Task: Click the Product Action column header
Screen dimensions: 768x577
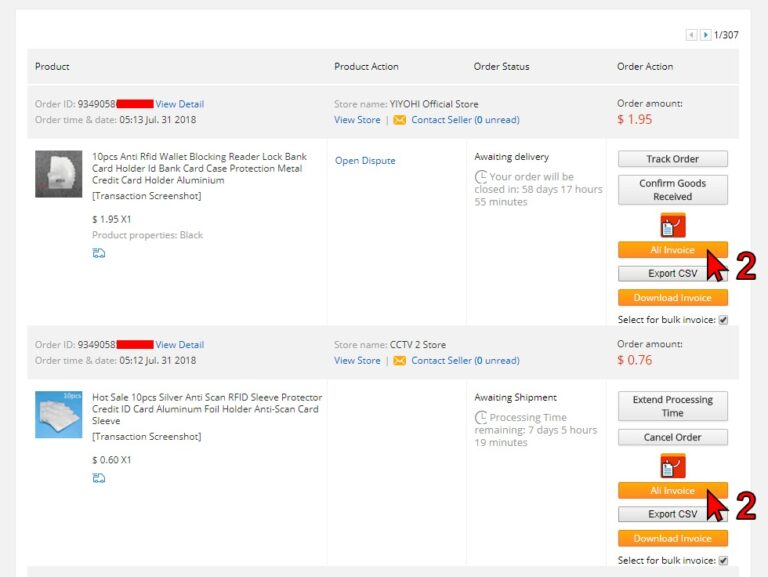Action: pos(366,67)
